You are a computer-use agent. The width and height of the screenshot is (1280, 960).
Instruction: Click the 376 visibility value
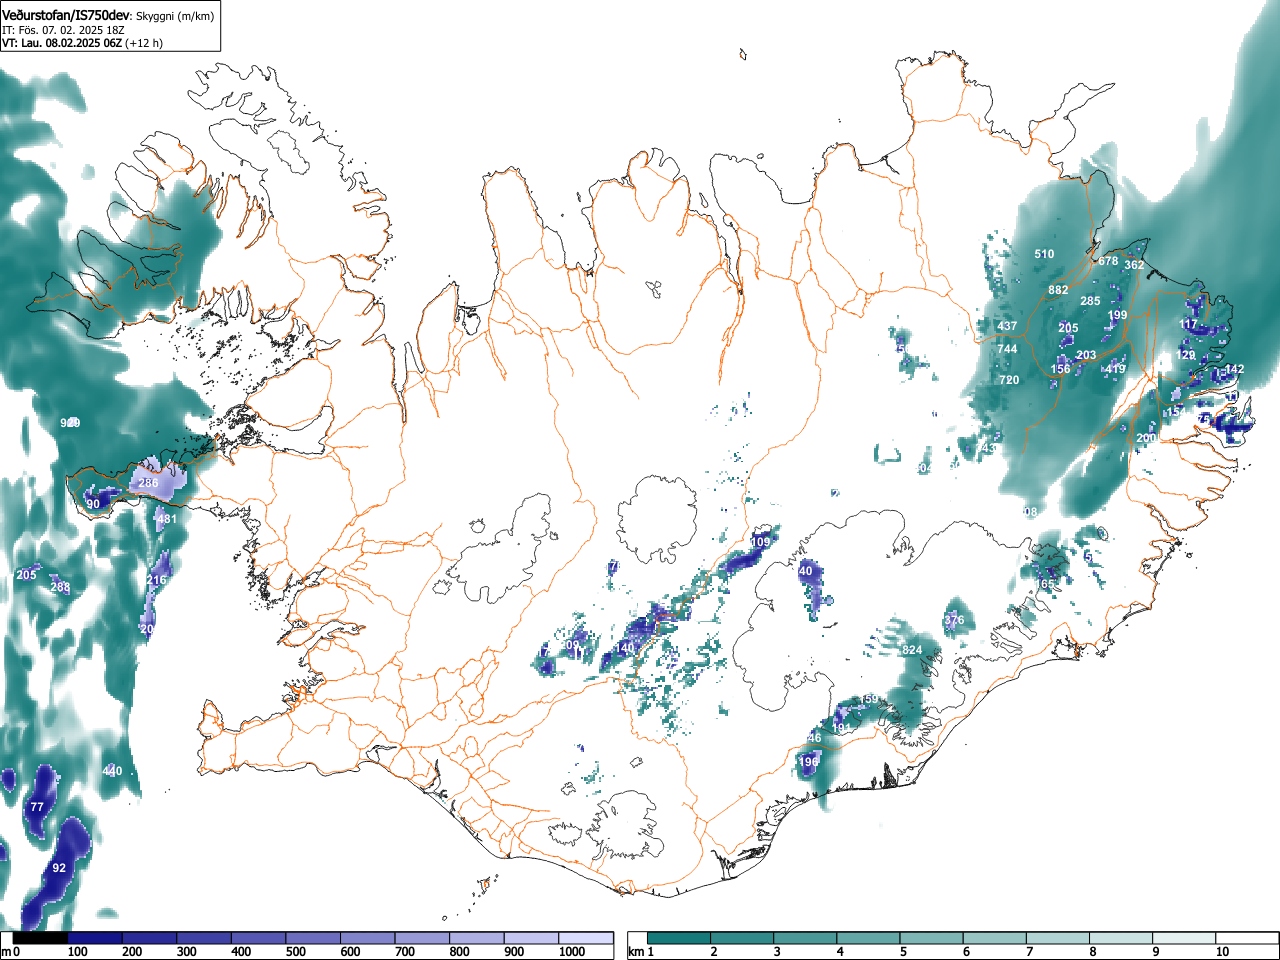[955, 620]
